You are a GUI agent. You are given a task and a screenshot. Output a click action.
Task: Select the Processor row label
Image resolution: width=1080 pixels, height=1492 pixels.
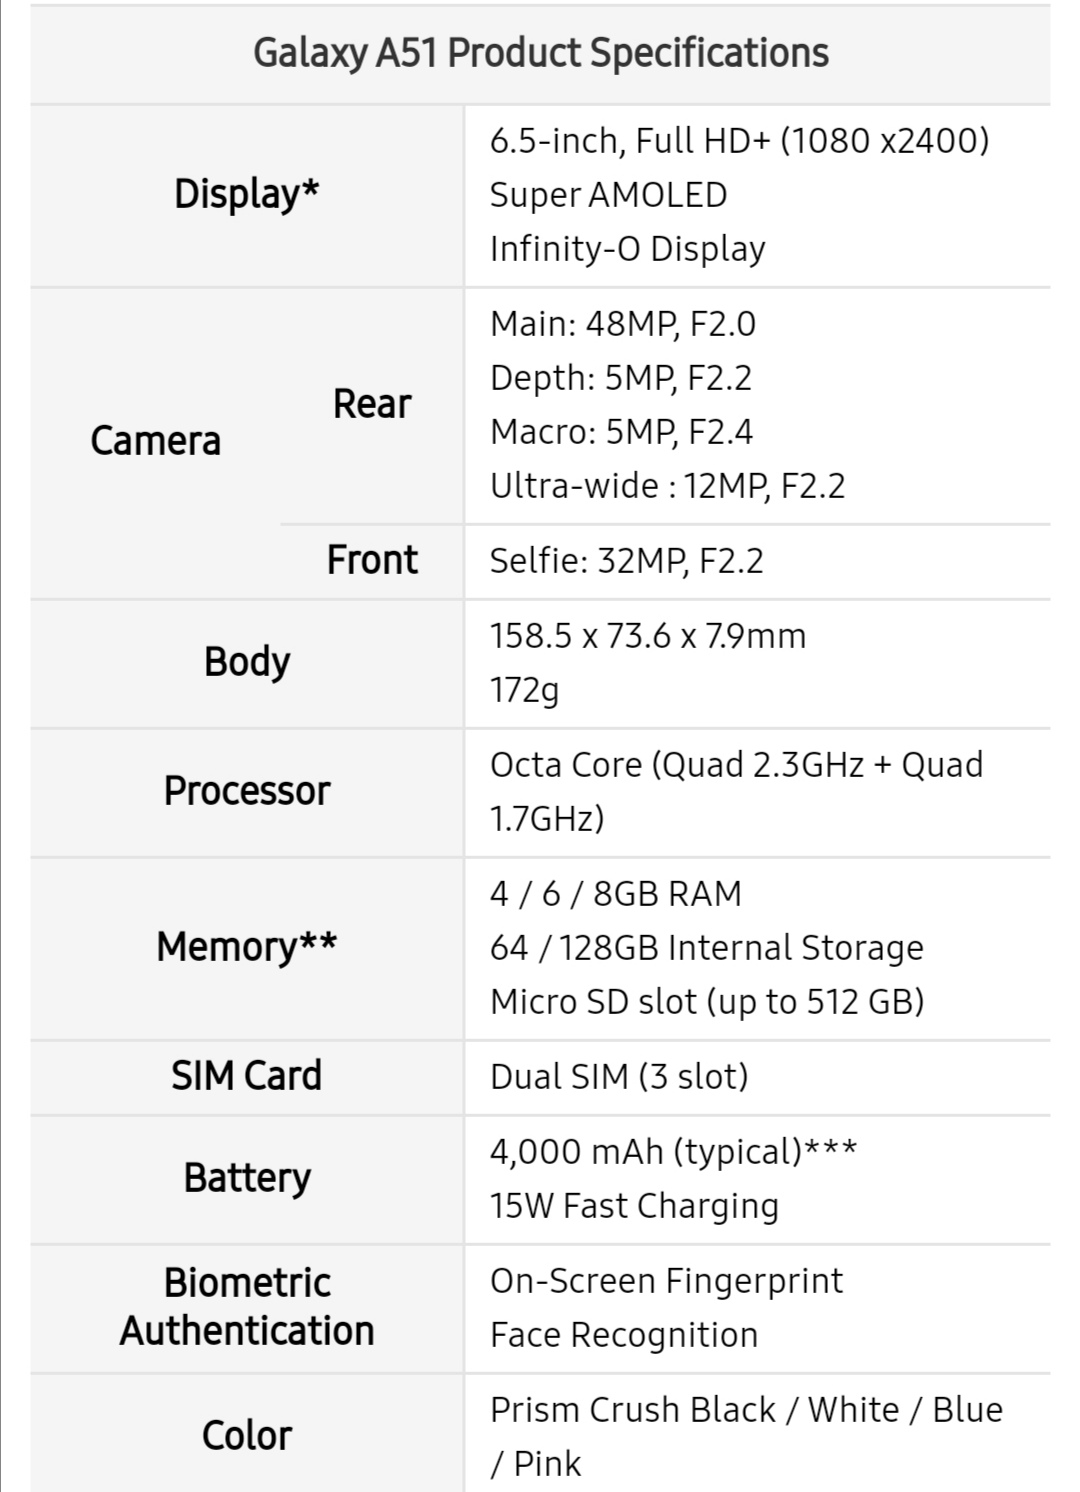(247, 791)
